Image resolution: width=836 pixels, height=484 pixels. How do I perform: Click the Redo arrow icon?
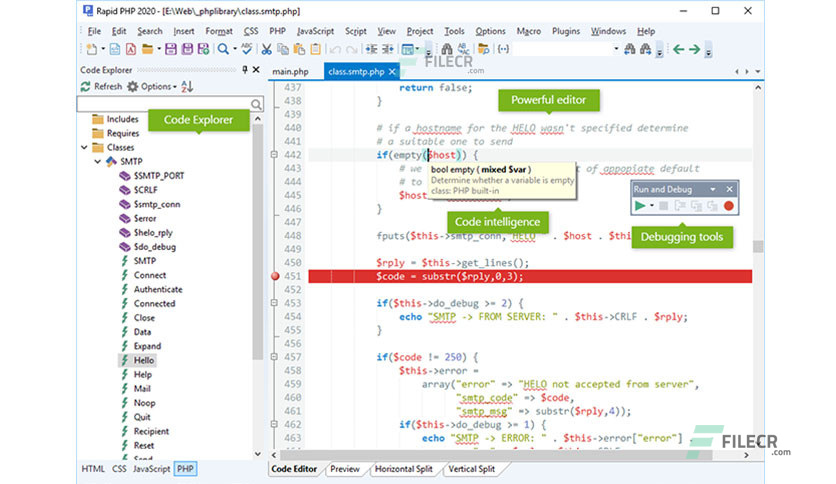coord(351,50)
